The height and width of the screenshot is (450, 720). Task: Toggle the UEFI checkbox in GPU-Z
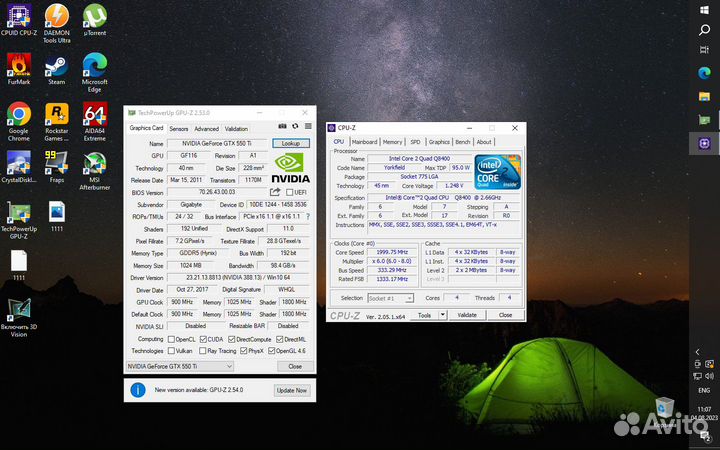290,192
